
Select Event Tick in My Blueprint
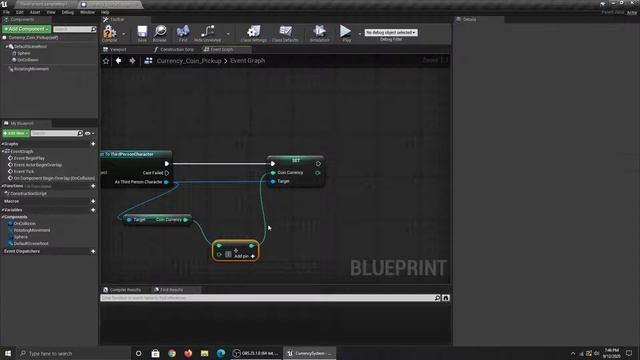[24, 172]
